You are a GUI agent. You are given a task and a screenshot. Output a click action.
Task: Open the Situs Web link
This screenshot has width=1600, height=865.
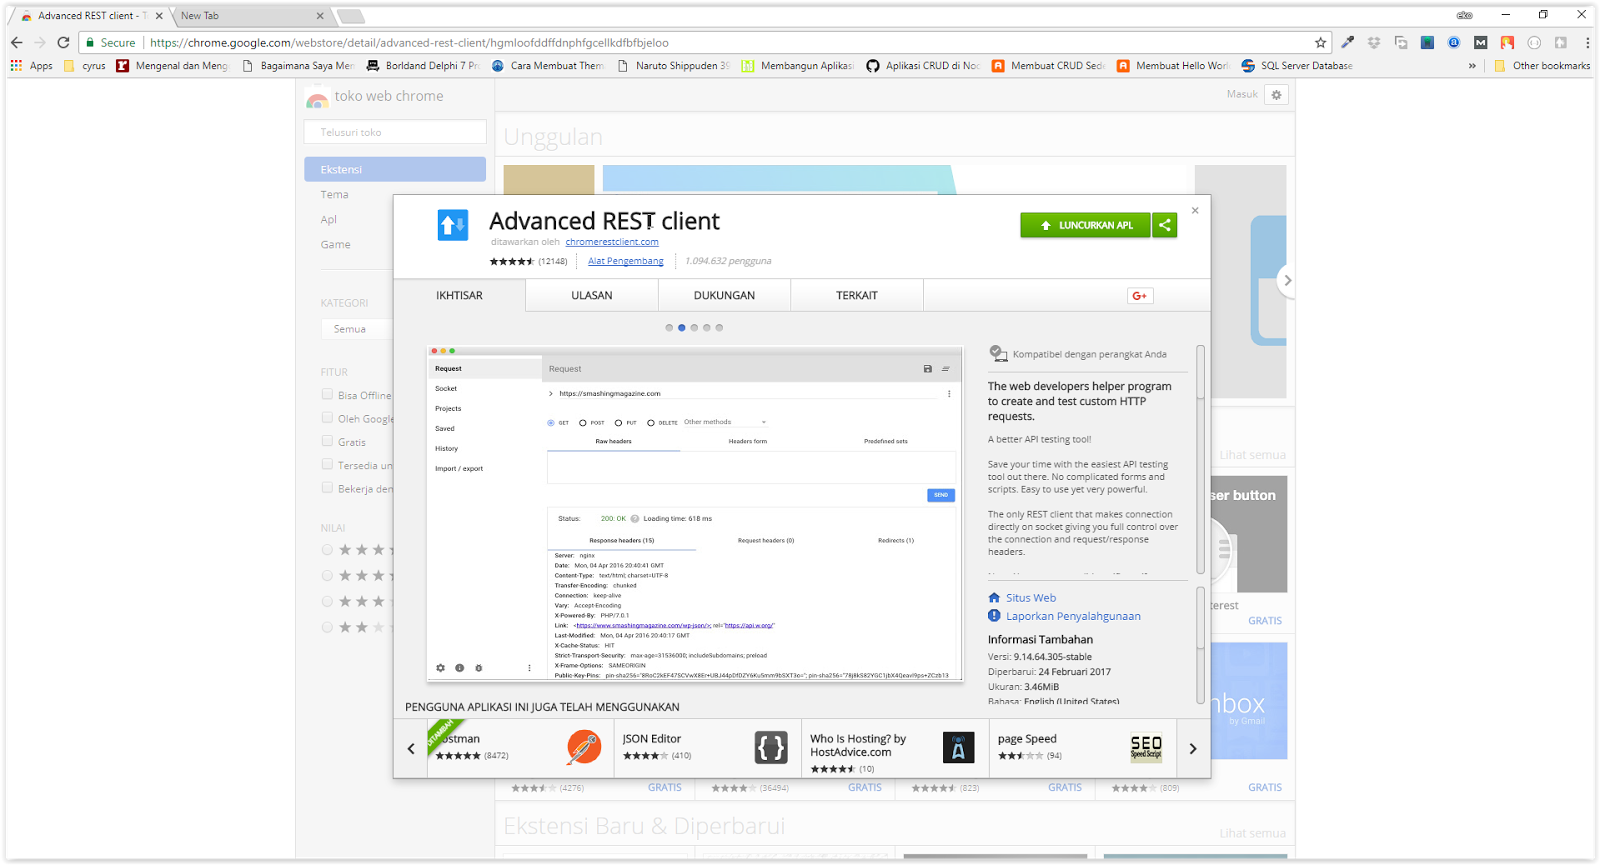pos(1031,598)
